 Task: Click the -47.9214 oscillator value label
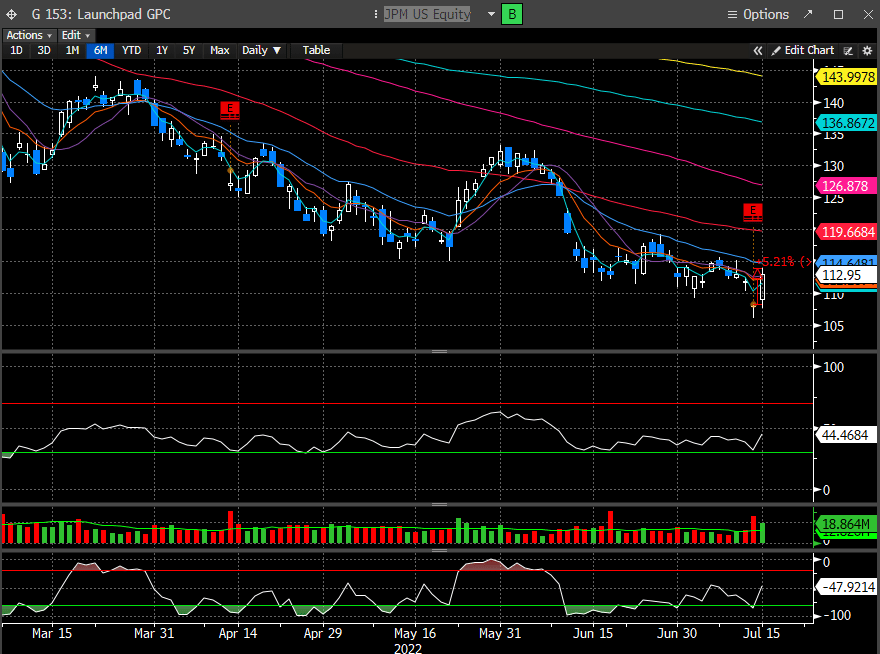click(847, 587)
